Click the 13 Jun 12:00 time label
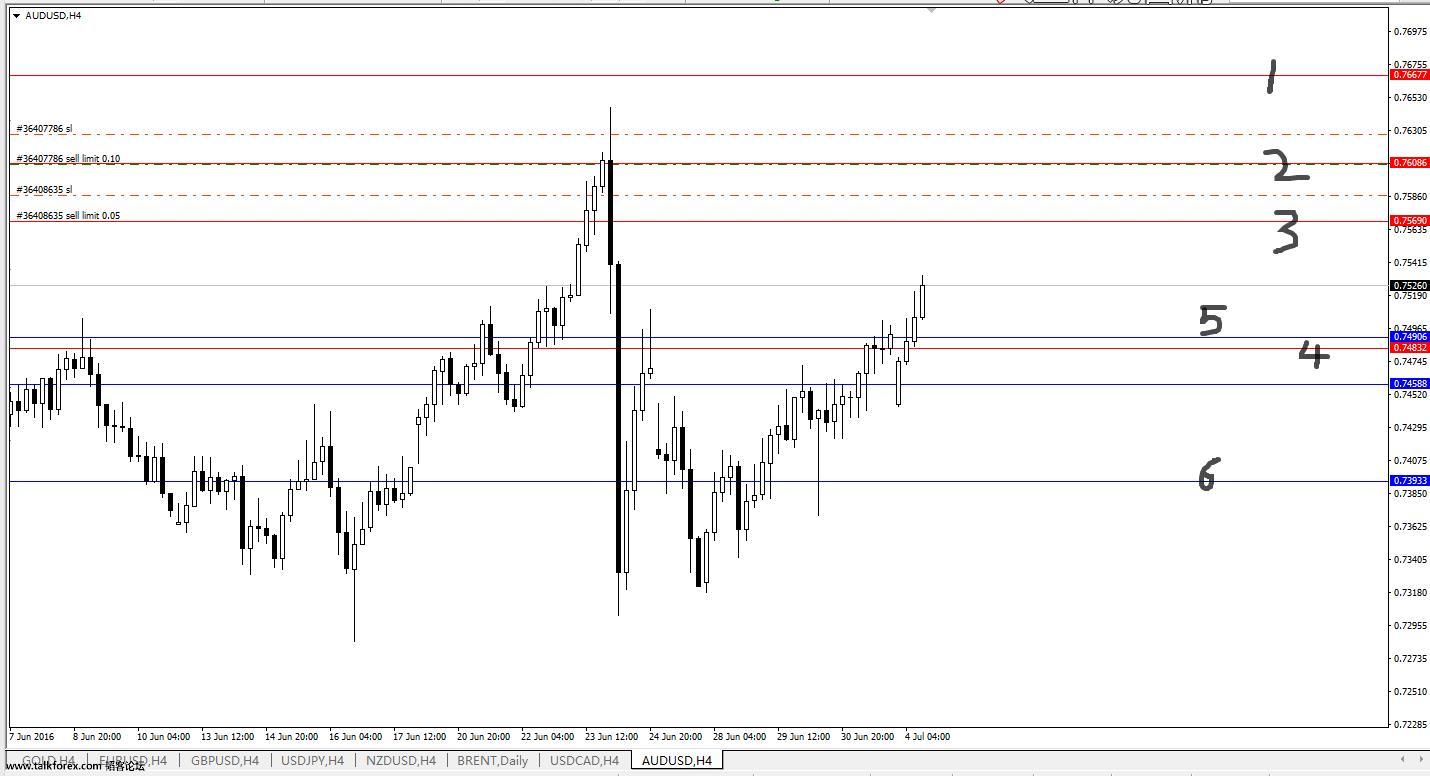The image size is (1430, 776). point(227,737)
